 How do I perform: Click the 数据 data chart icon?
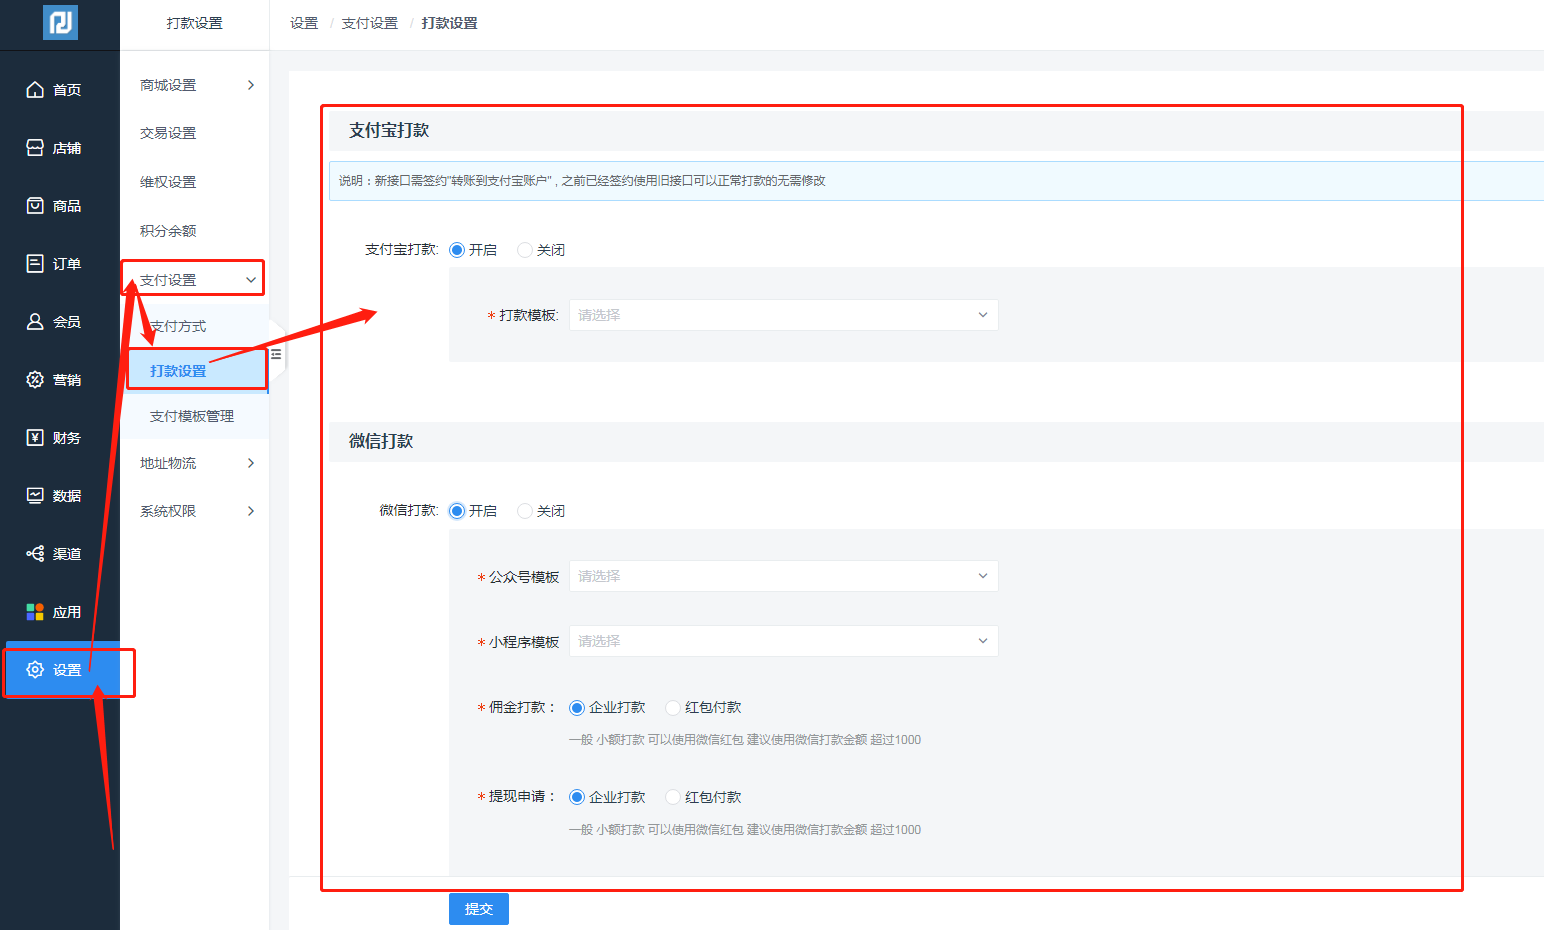[35, 495]
